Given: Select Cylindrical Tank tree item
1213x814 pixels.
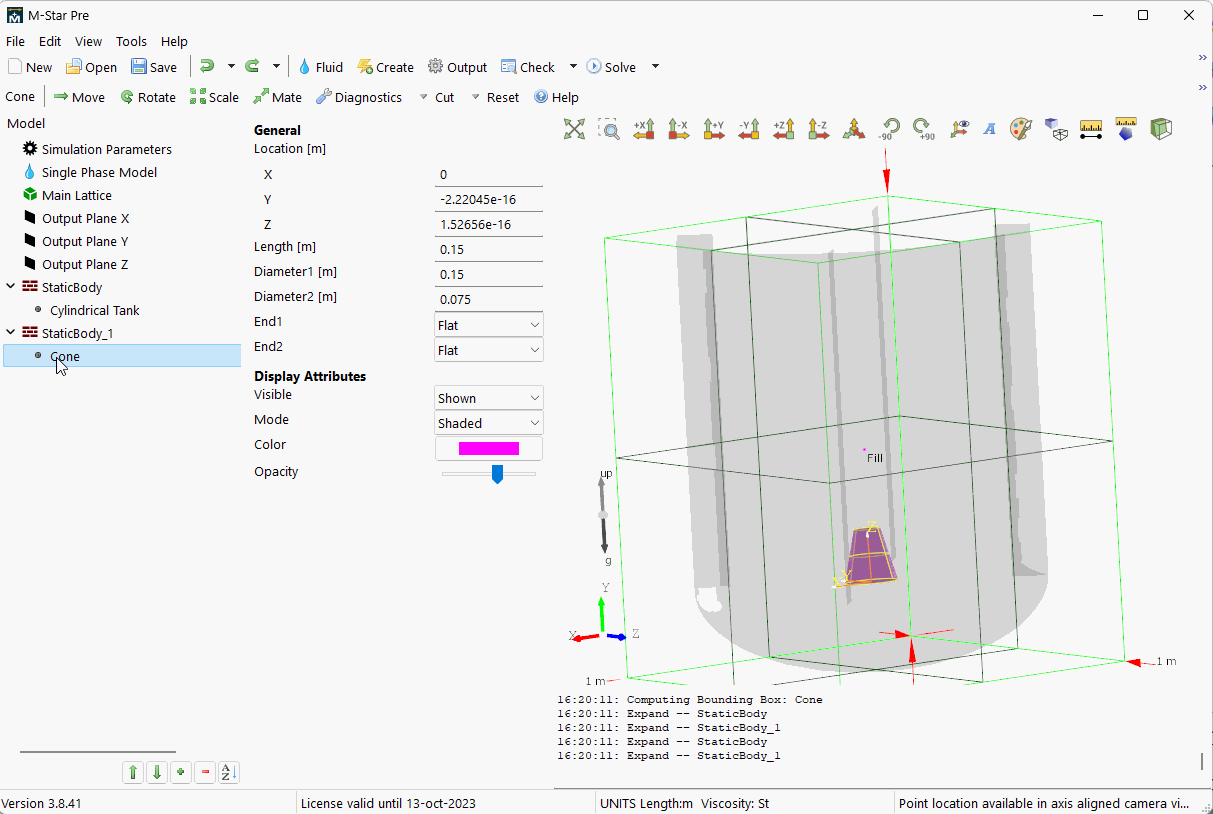Looking at the screenshot, I should [95, 310].
